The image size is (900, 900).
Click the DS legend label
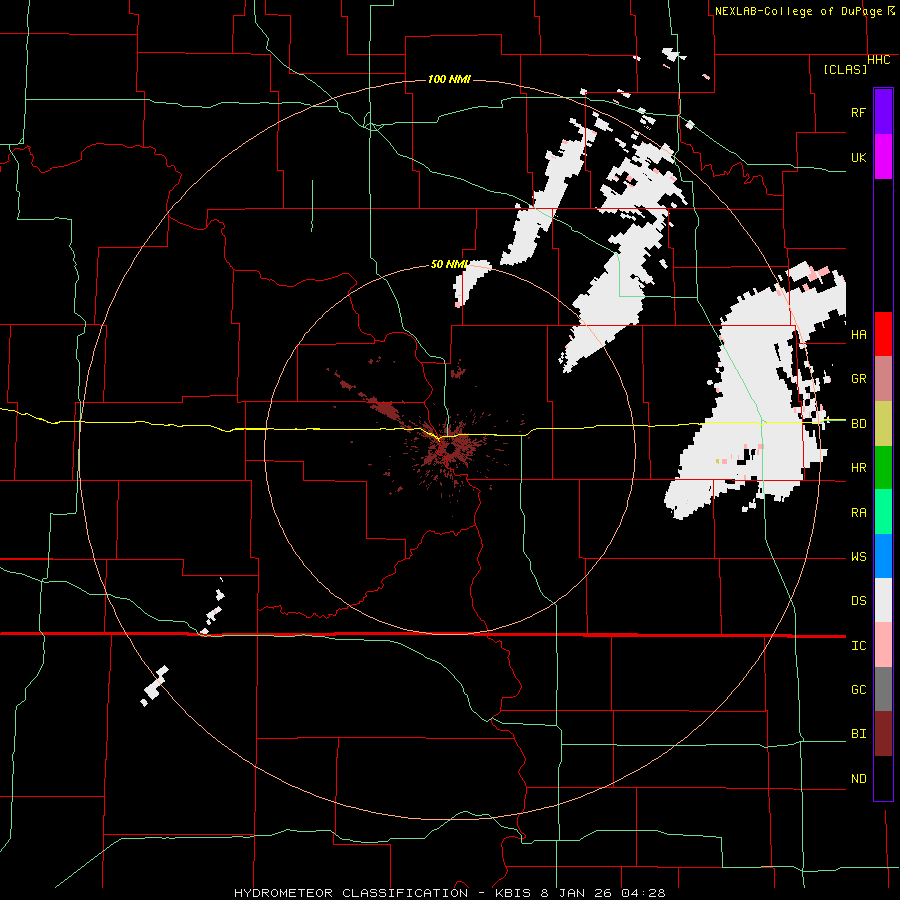point(859,601)
